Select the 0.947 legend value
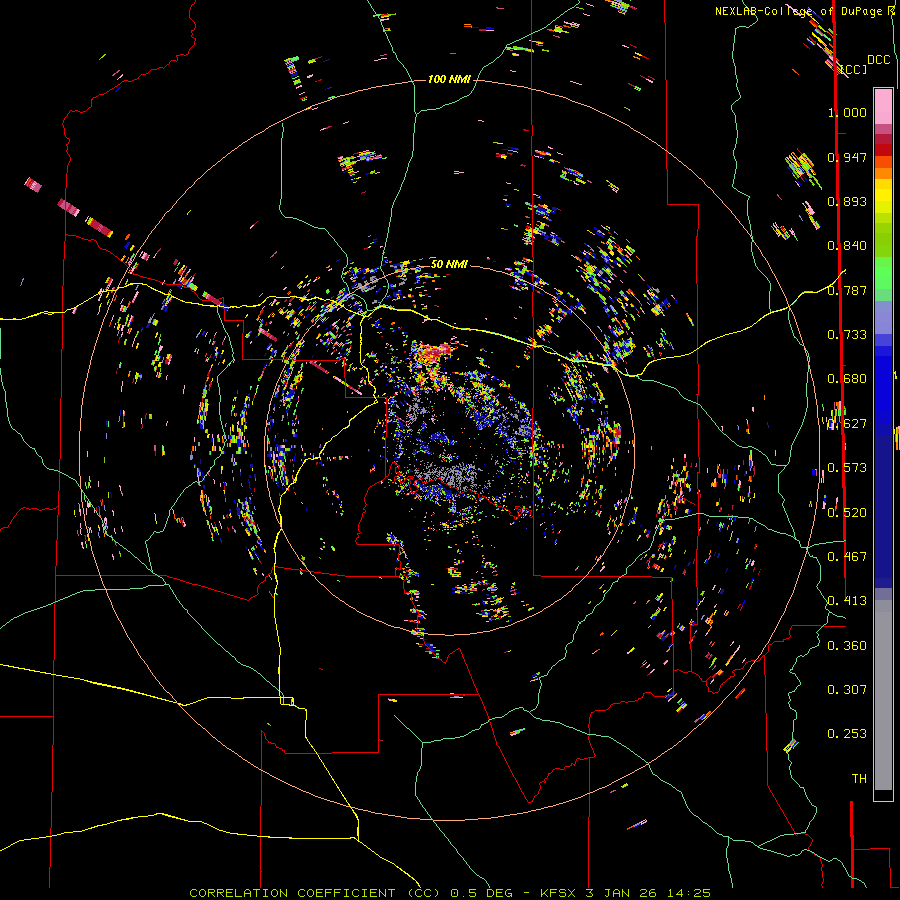 (x=847, y=157)
